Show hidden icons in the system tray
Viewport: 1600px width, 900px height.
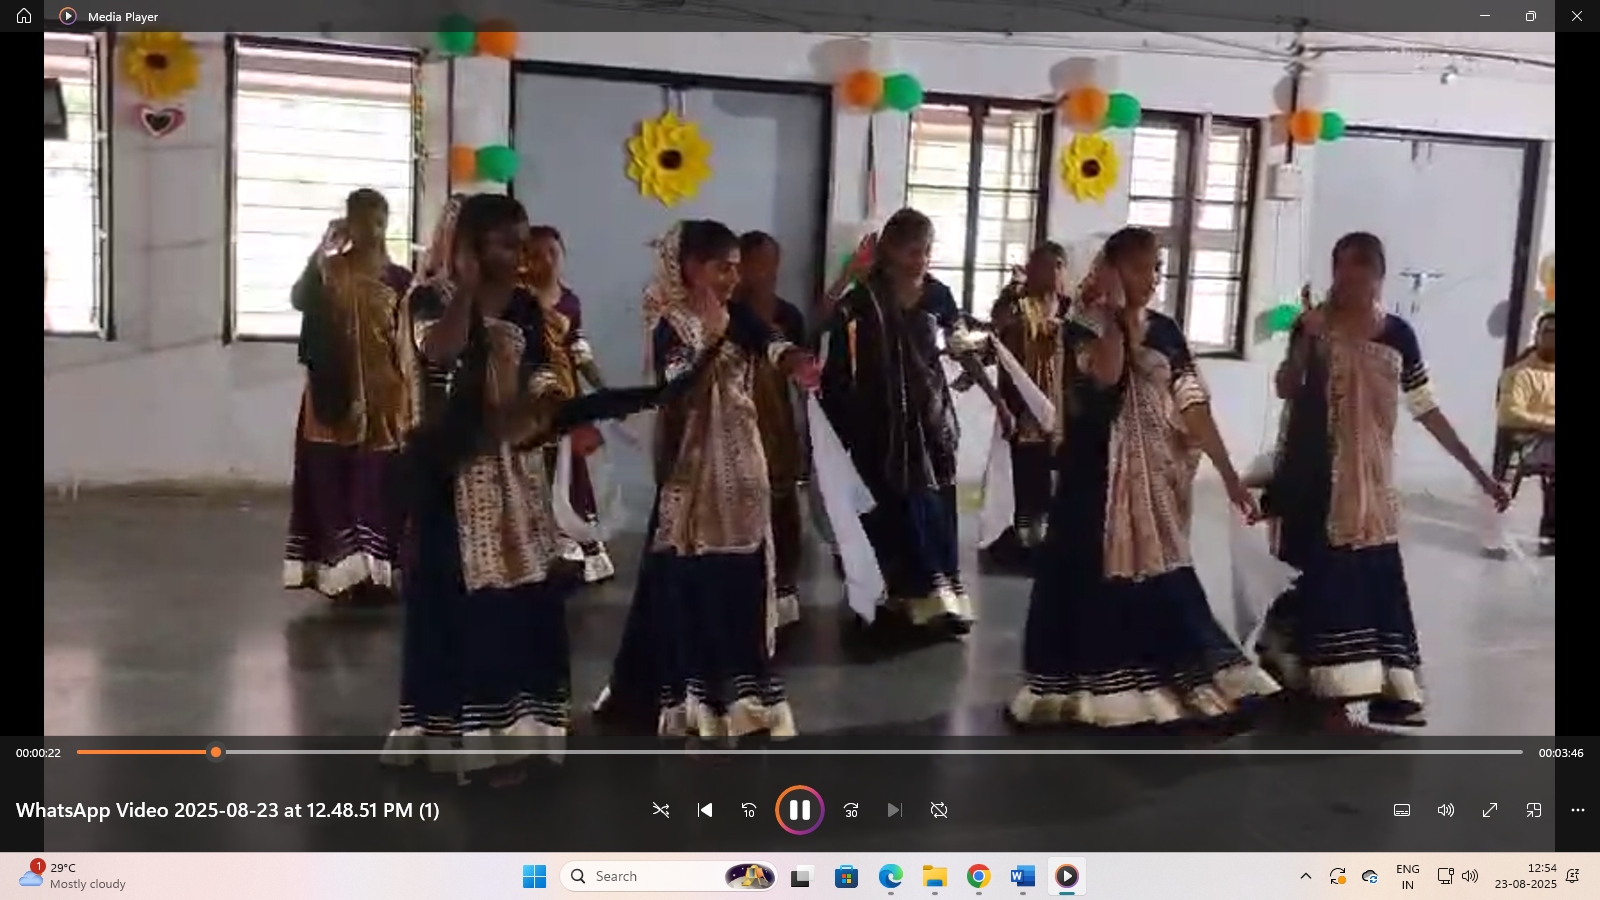[x=1305, y=876]
